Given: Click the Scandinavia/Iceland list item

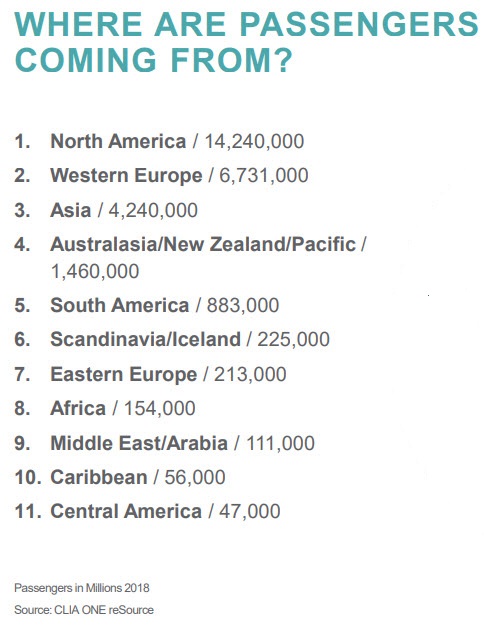Looking at the screenshot, I should 172,339.
